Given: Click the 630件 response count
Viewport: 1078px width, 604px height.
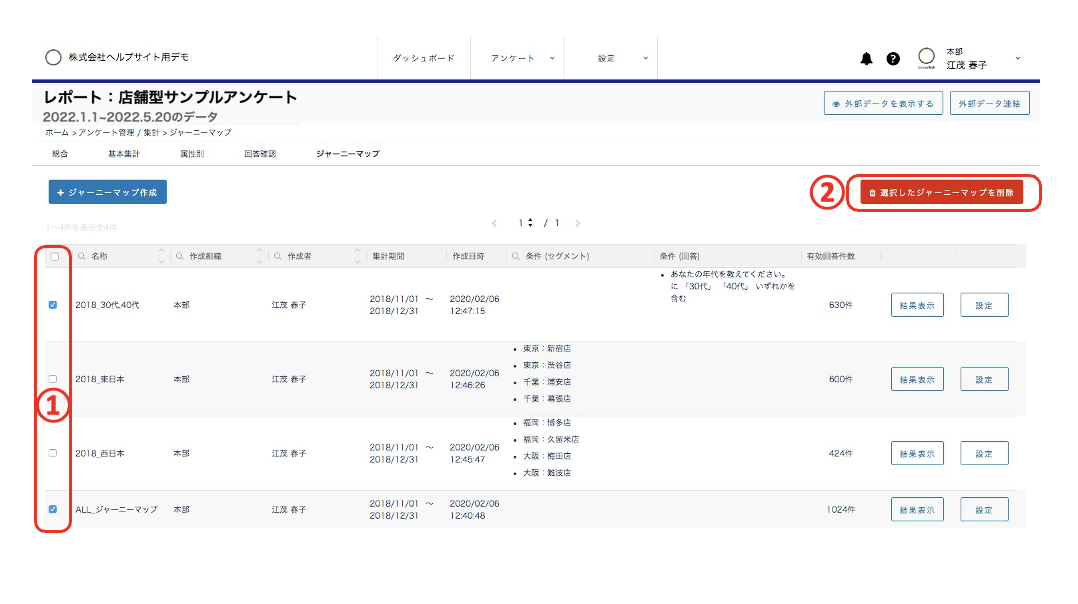Looking at the screenshot, I should pyautogui.click(x=841, y=305).
